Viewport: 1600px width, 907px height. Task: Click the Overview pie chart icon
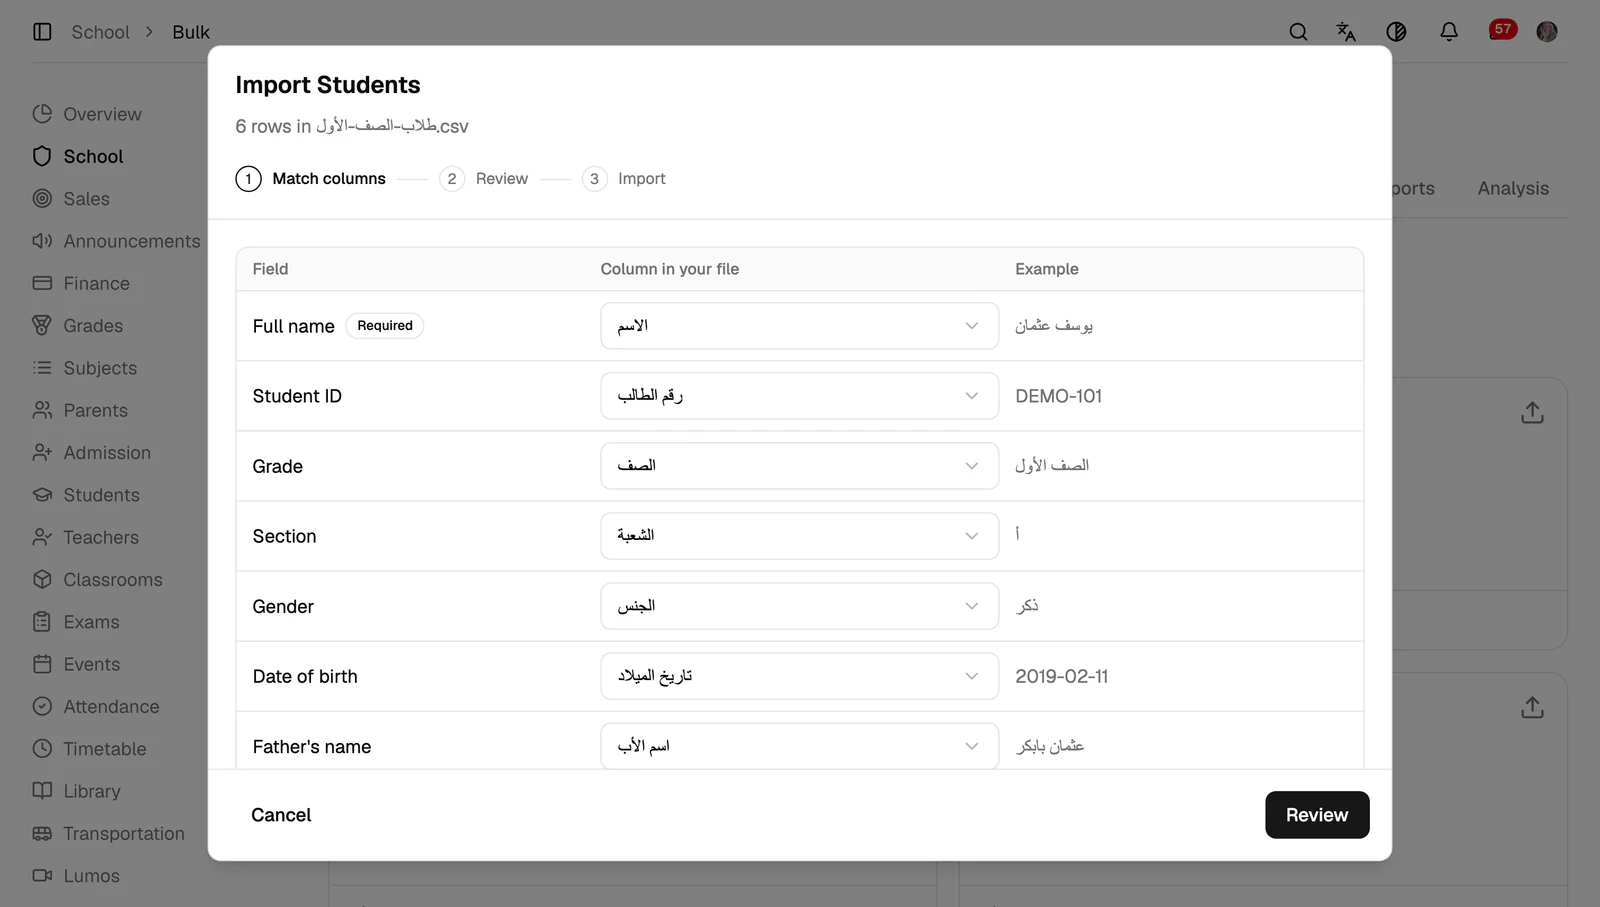(42, 114)
